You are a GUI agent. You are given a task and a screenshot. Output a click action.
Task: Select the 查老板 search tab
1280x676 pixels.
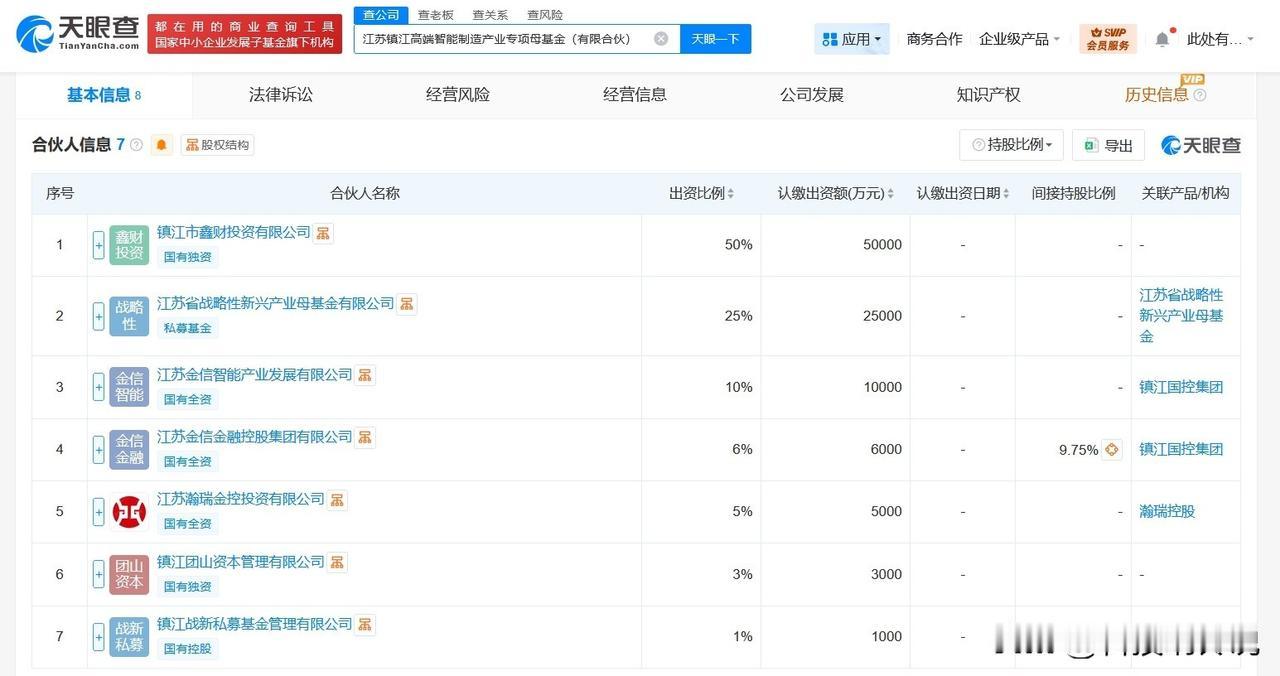point(436,15)
